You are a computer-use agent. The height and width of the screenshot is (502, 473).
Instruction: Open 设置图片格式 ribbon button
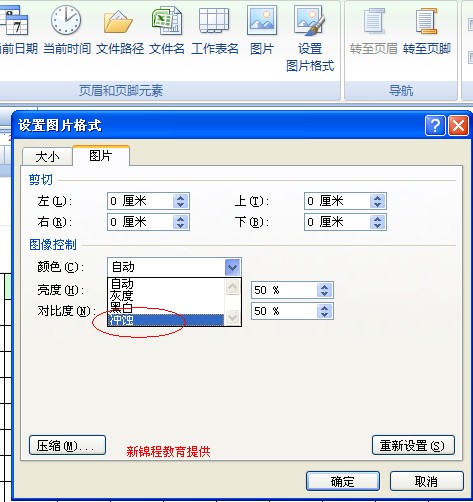point(310,38)
